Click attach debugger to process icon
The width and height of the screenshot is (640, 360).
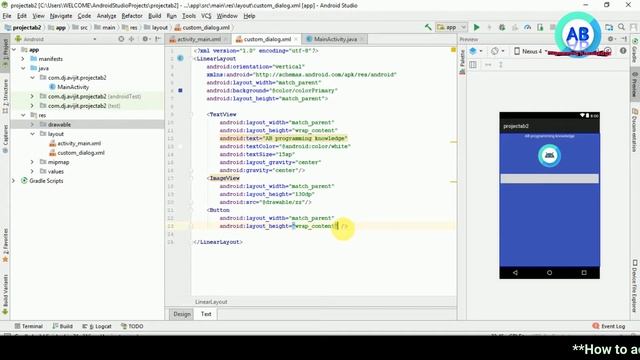(x=540, y=27)
